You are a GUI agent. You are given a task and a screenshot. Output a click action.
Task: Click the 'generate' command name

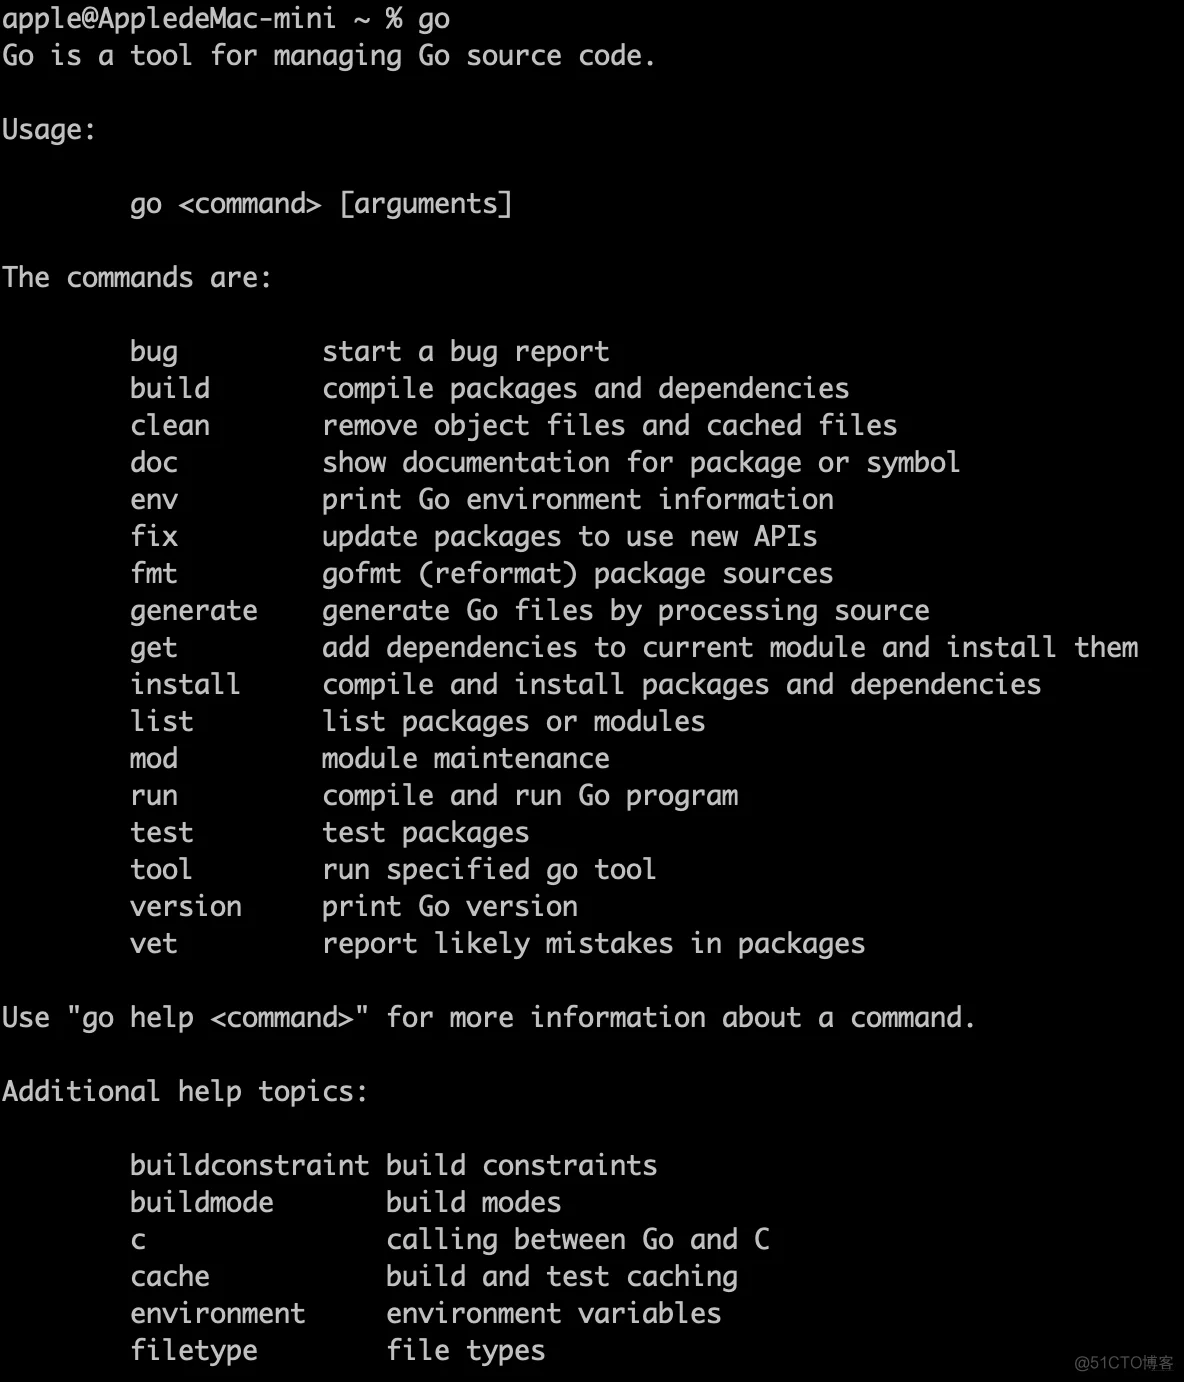pyautogui.click(x=194, y=610)
